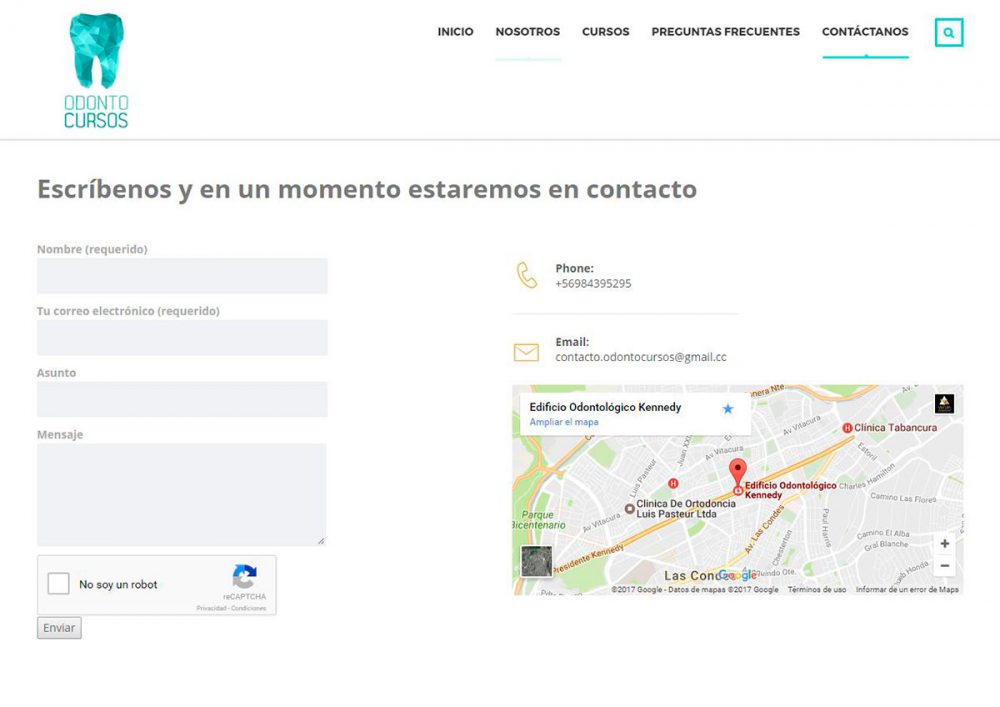
Task: Switch map to satellite view thumbnail
Action: pyautogui.click(x=536, y=561)
